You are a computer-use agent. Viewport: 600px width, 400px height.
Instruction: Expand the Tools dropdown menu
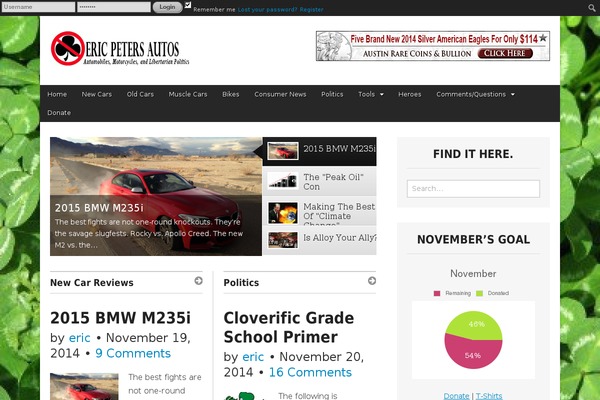pyautogui.click(x=371, y=94)
